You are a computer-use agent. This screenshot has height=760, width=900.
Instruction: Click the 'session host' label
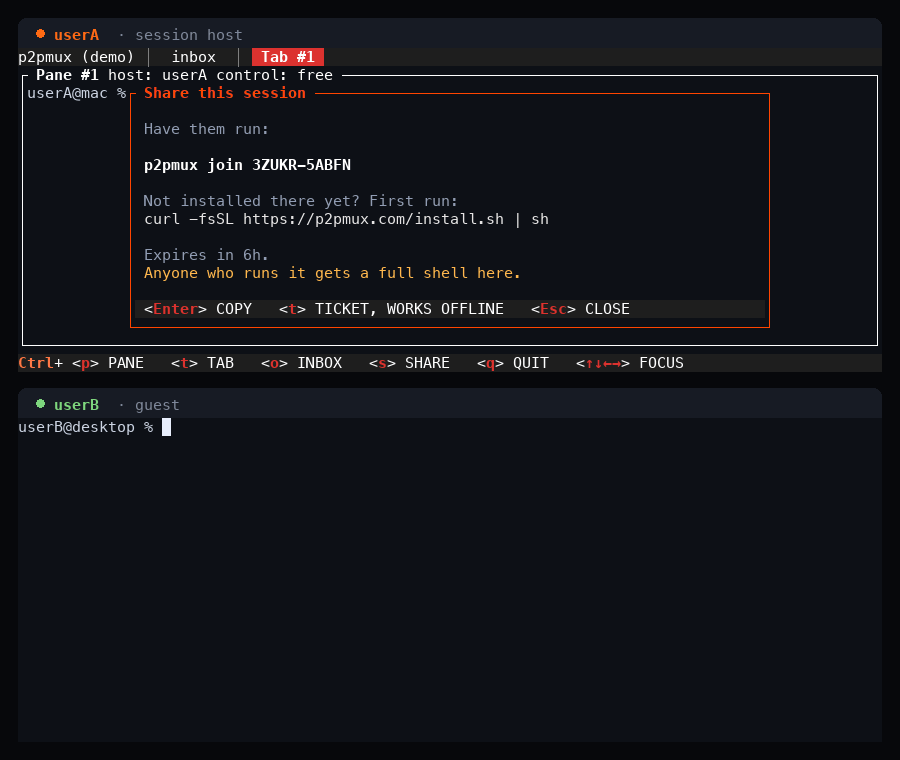(x=189, y=35)
